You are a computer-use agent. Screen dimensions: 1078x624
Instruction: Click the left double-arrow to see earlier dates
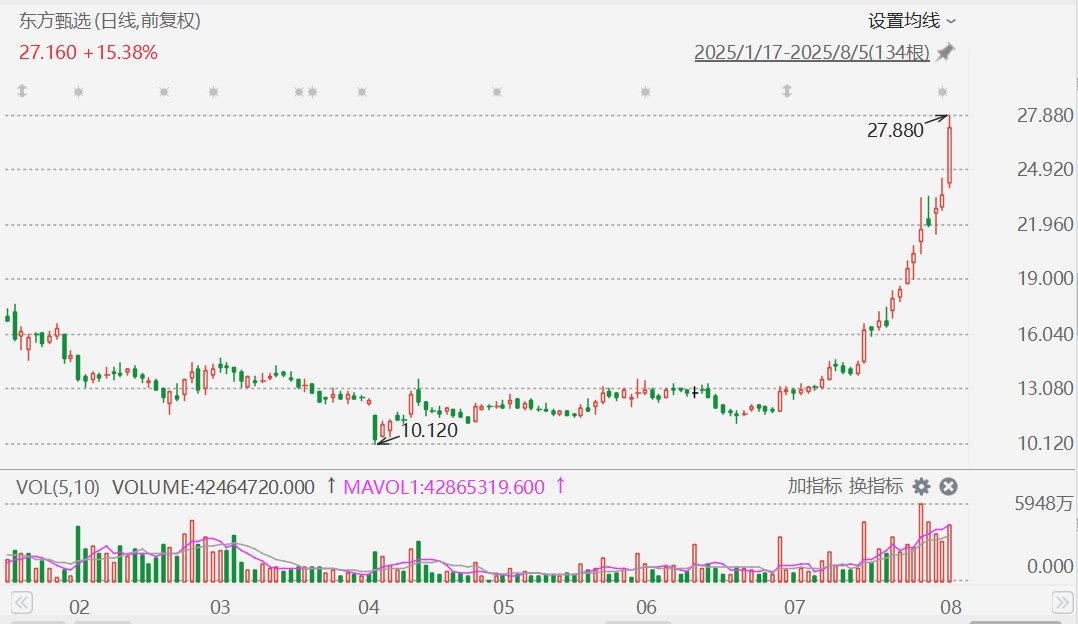21,603
